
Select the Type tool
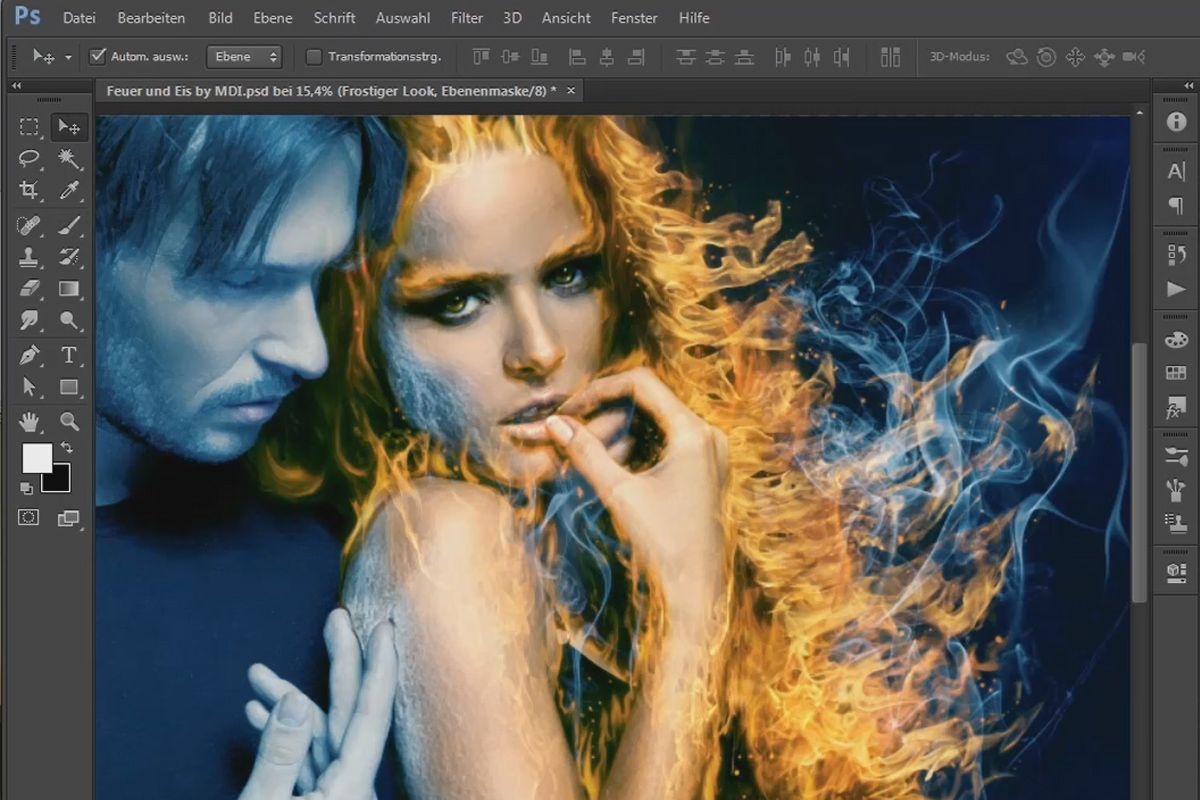(69, 355)
